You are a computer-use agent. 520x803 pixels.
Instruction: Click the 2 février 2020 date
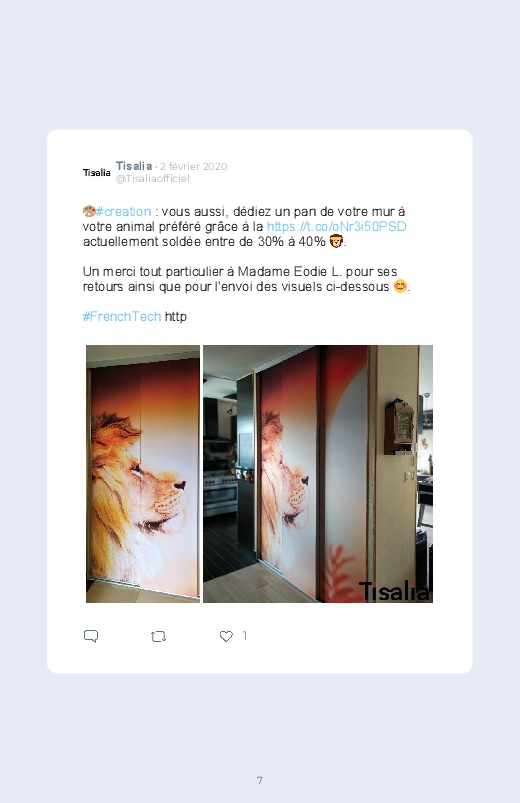tap(193, 166)
